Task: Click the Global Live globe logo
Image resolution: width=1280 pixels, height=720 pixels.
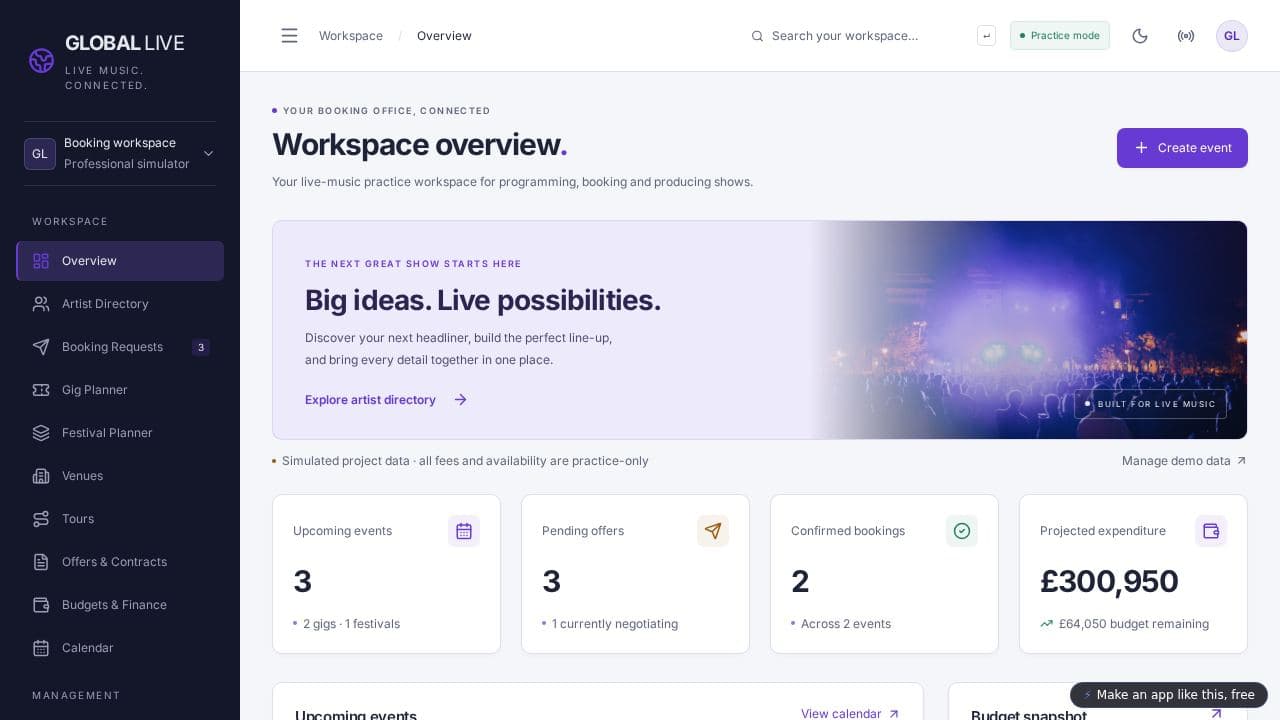Action: pos(41,61)
